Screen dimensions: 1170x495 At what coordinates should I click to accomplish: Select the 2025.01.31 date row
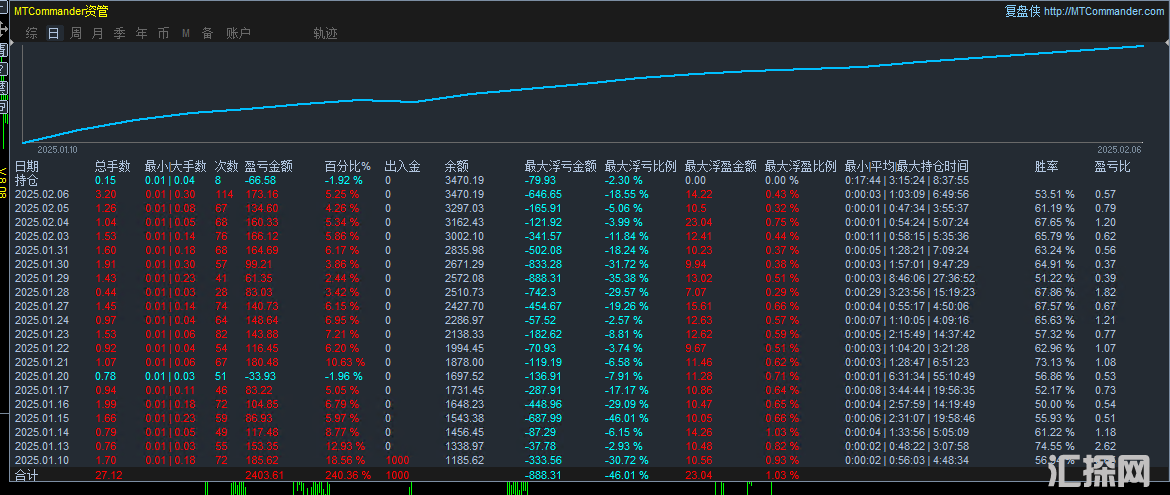coord(43,250)
